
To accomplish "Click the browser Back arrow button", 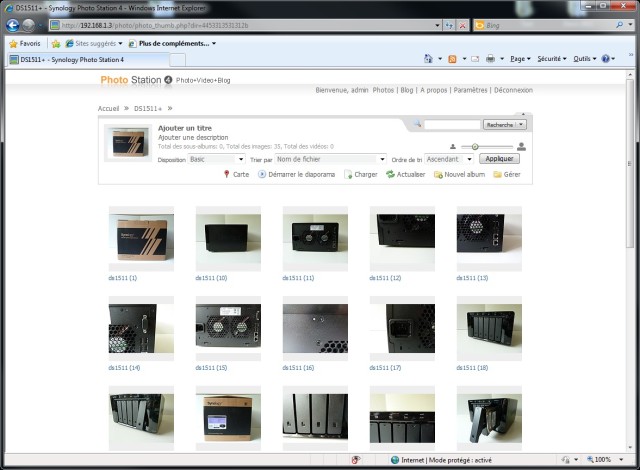I will click(13, 25).
